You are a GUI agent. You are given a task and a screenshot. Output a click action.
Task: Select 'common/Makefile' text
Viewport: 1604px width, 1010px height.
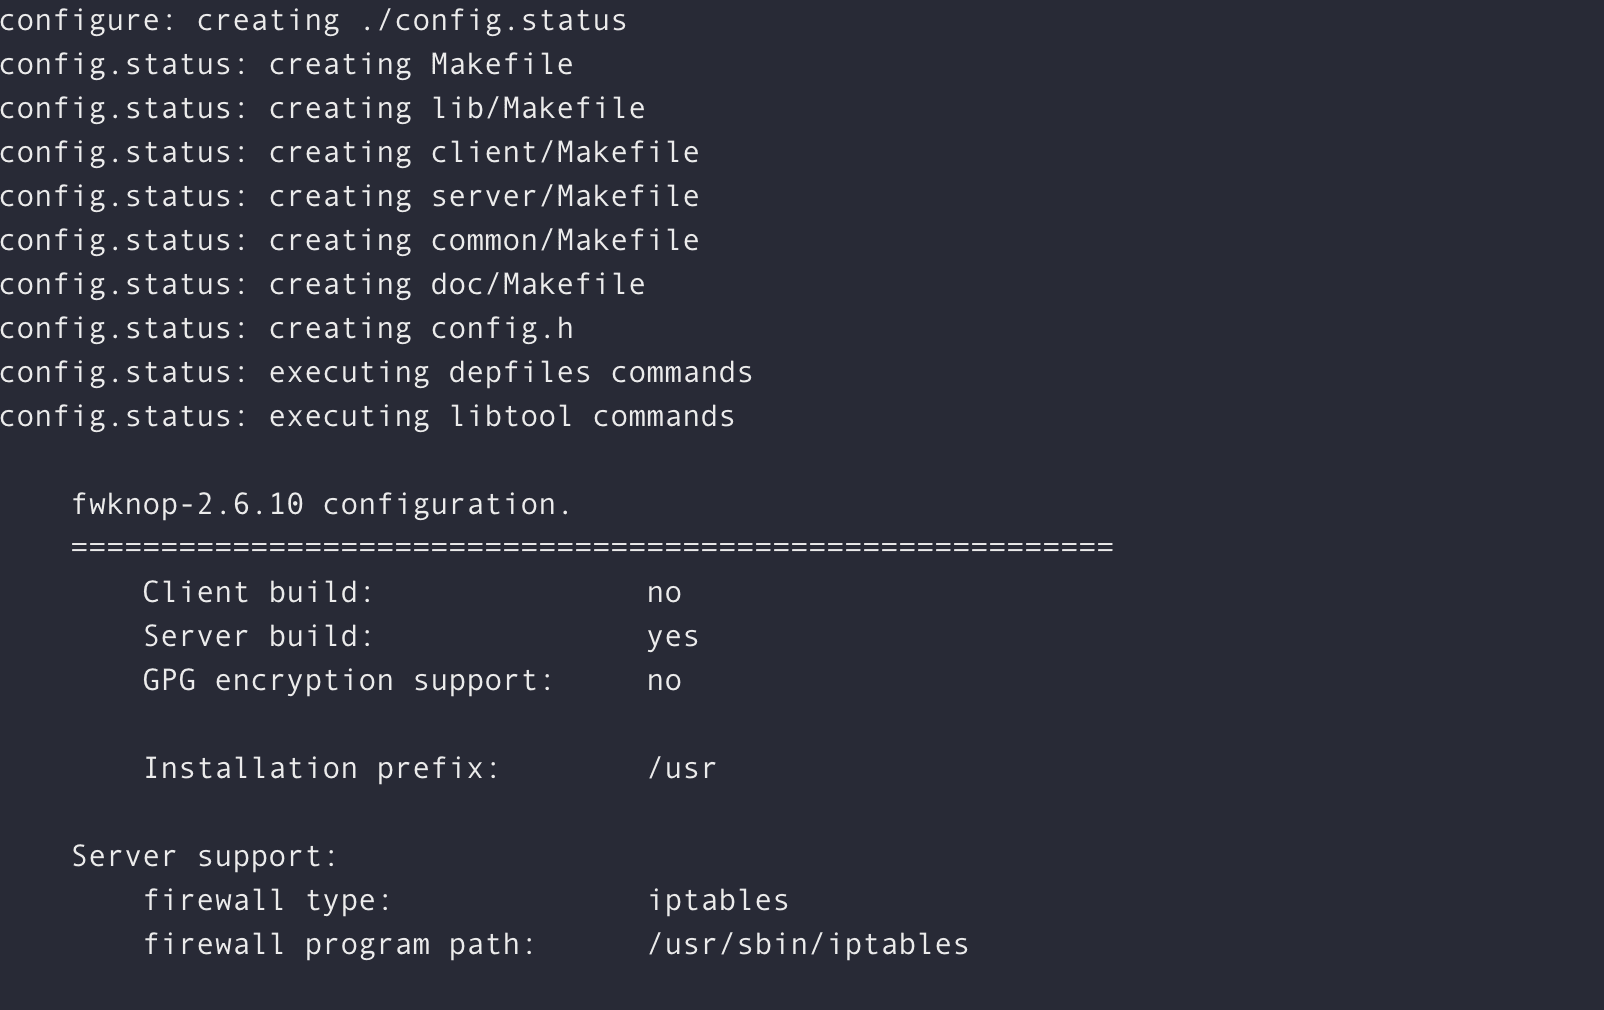[565, 240]
